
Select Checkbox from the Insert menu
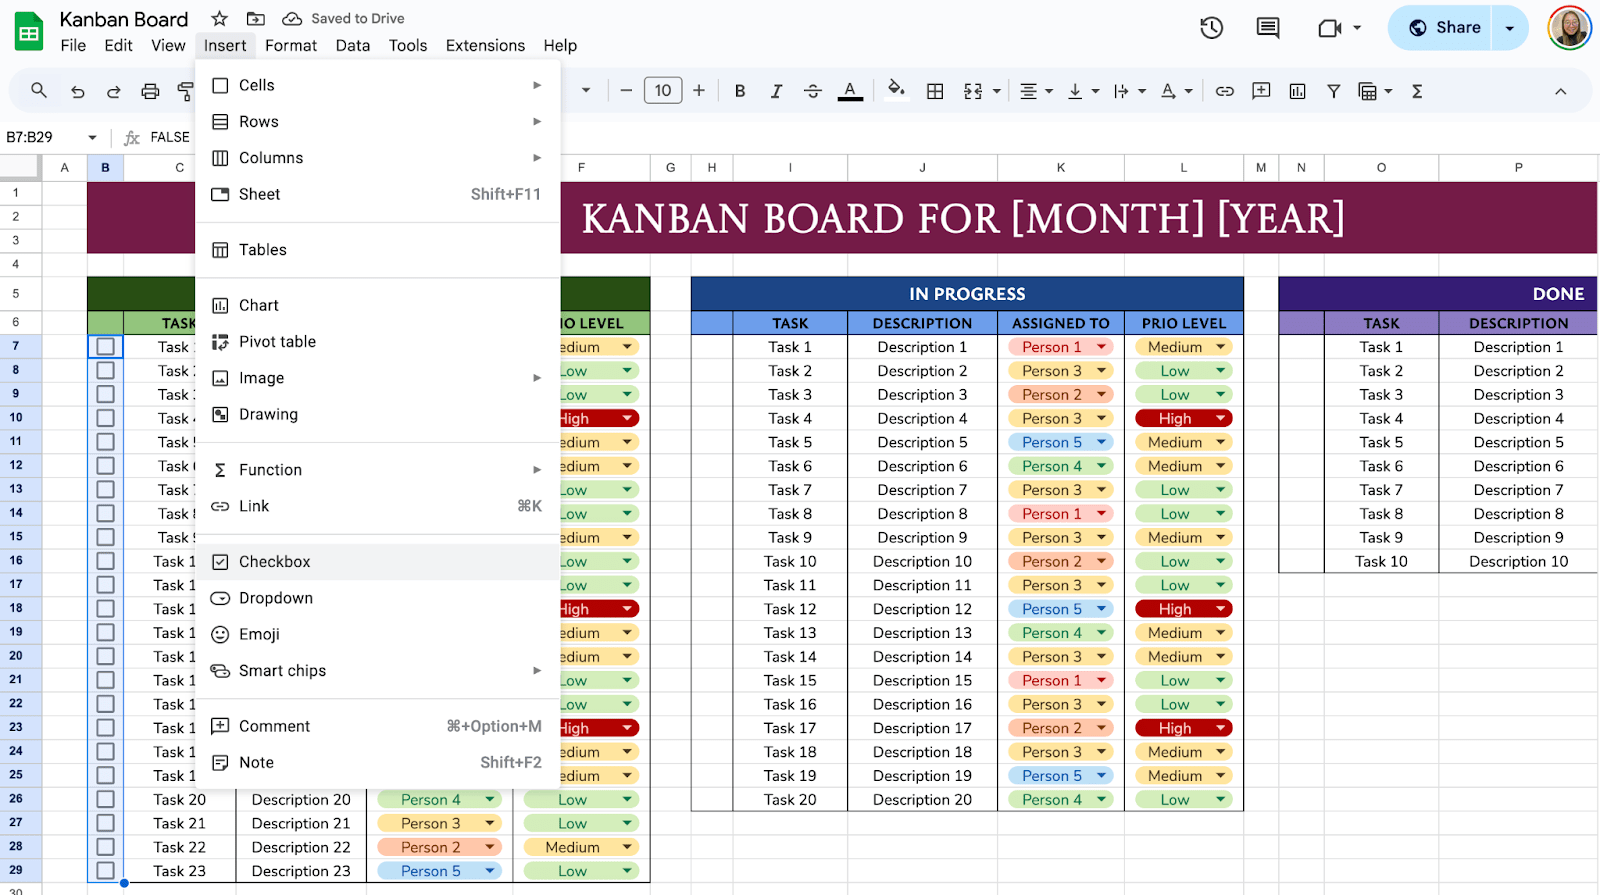275,562
